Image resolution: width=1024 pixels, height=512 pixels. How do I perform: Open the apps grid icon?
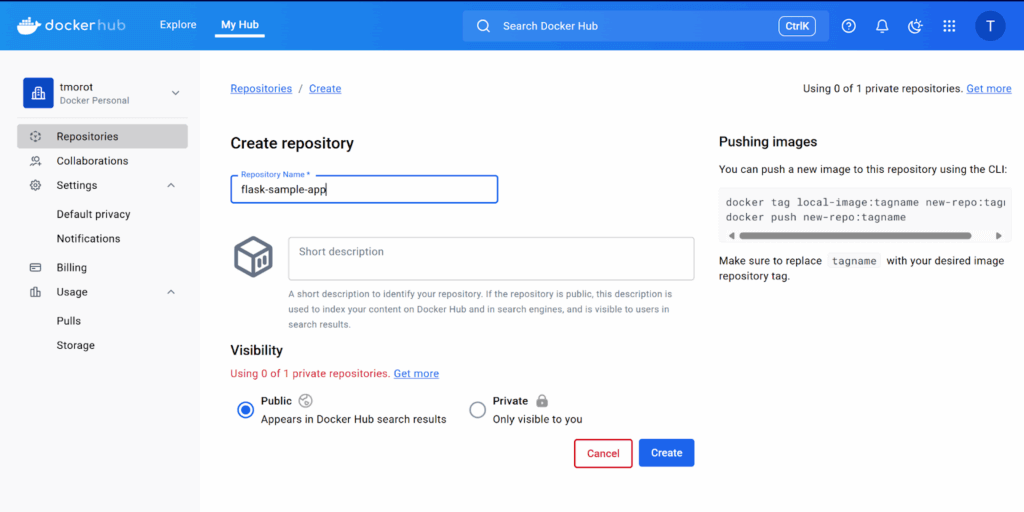pyautogui.click(x=949, y=26)
